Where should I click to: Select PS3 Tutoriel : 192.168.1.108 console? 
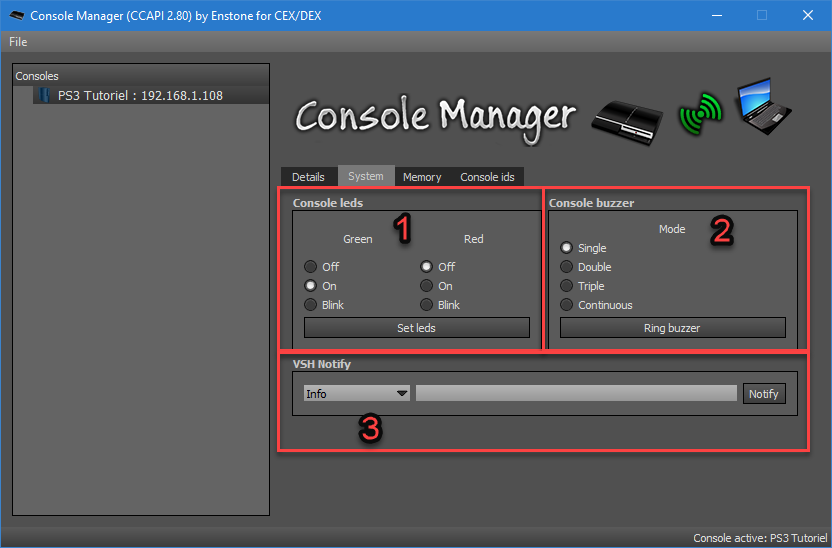point(151,95)
